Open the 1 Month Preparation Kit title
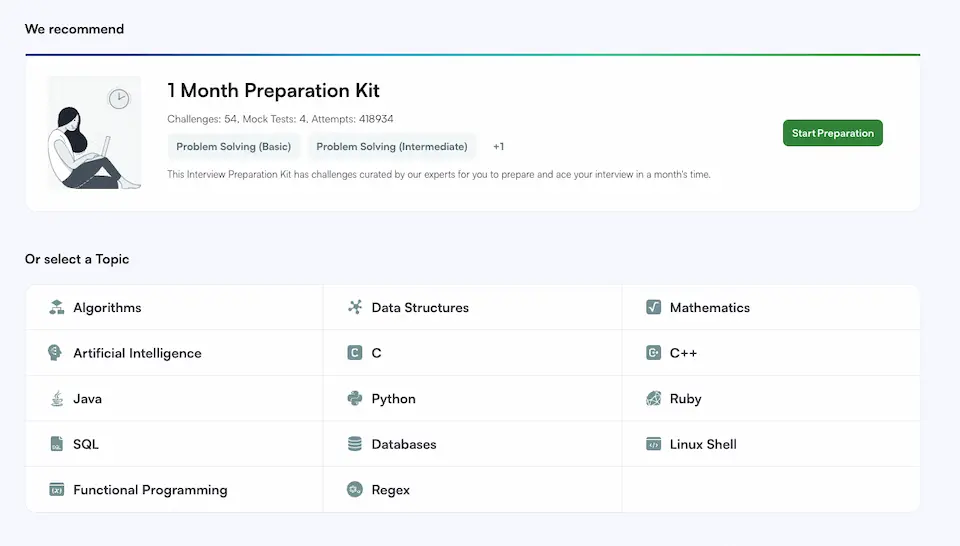960x546 pixels. (x=274, y=91)
